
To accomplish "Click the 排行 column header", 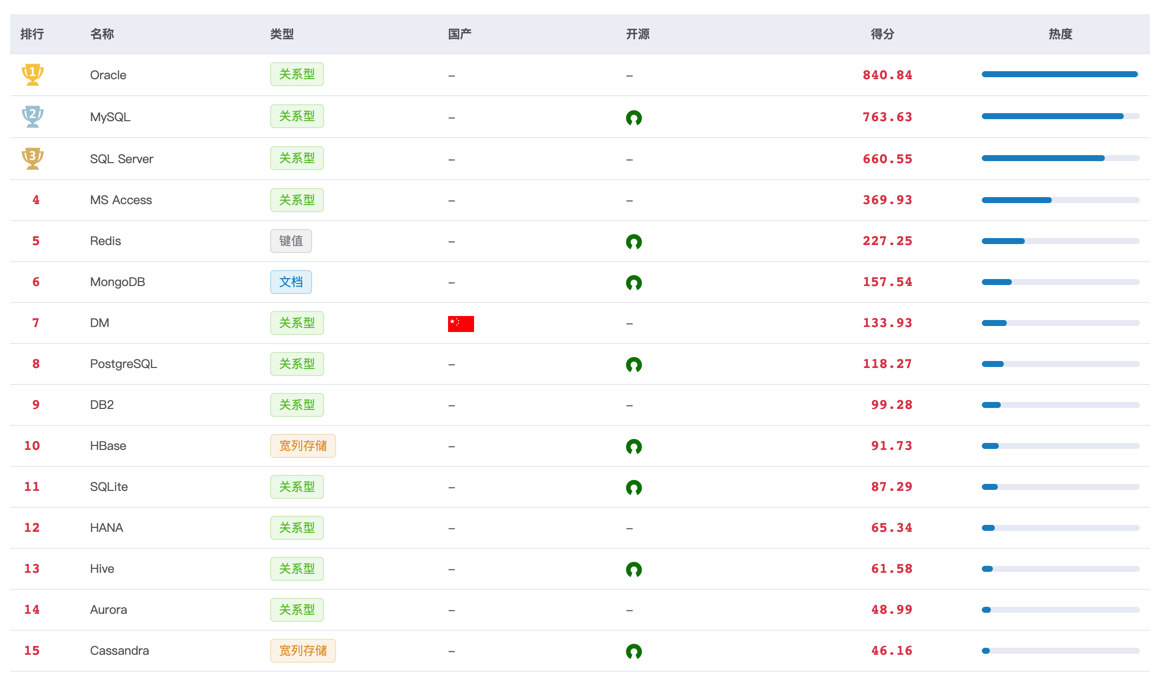I will [x=32, y=34].
